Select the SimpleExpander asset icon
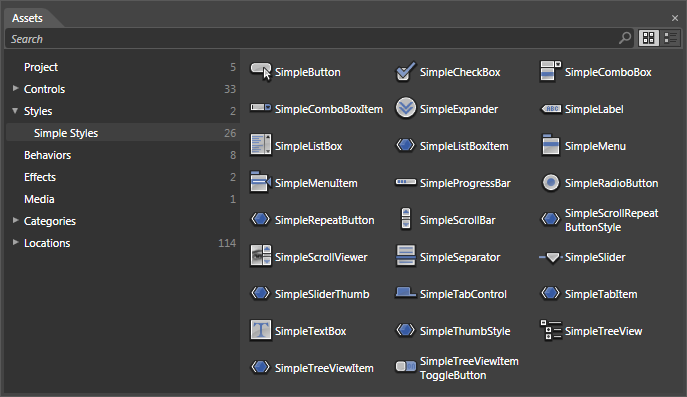This screenshot has width=687, height=397. [x=406, y=108]
